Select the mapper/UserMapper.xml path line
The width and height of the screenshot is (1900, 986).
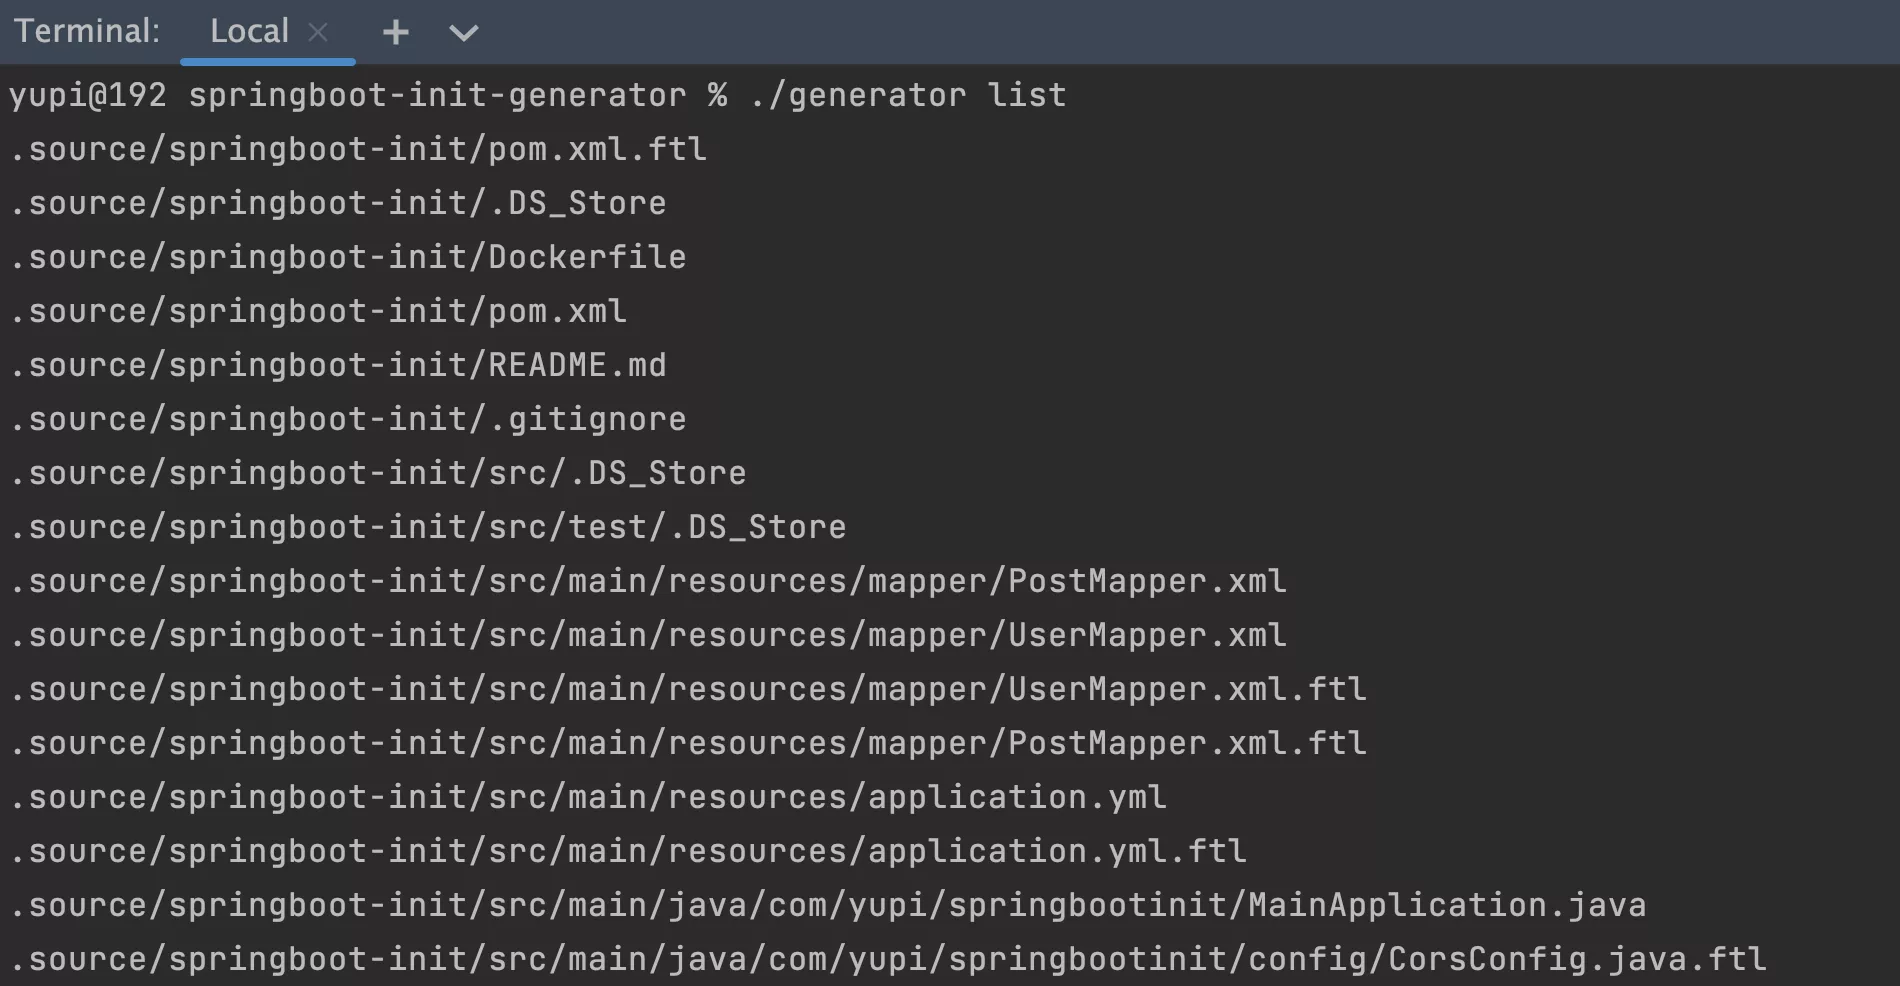648,635
